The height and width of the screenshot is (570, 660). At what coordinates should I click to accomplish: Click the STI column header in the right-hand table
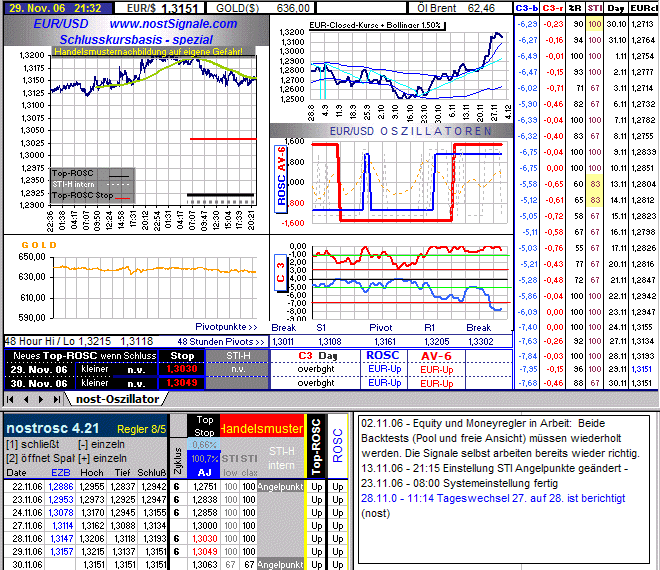pyautogui.click(x=594, y=8)
